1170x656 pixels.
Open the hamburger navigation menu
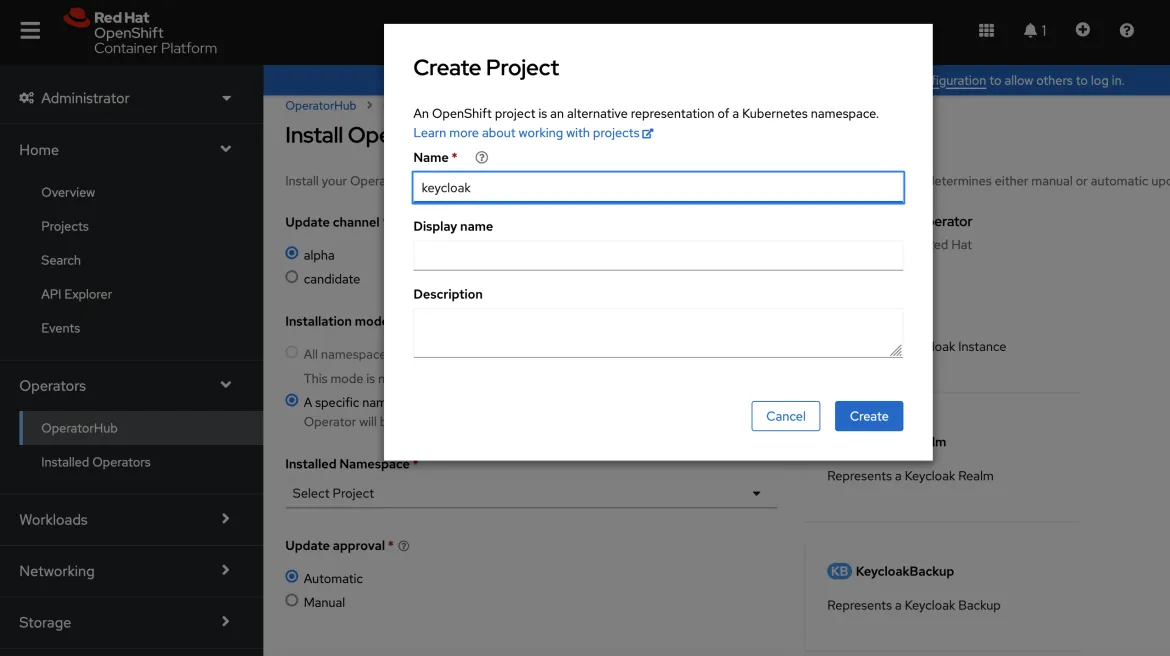tap(29, 29)
